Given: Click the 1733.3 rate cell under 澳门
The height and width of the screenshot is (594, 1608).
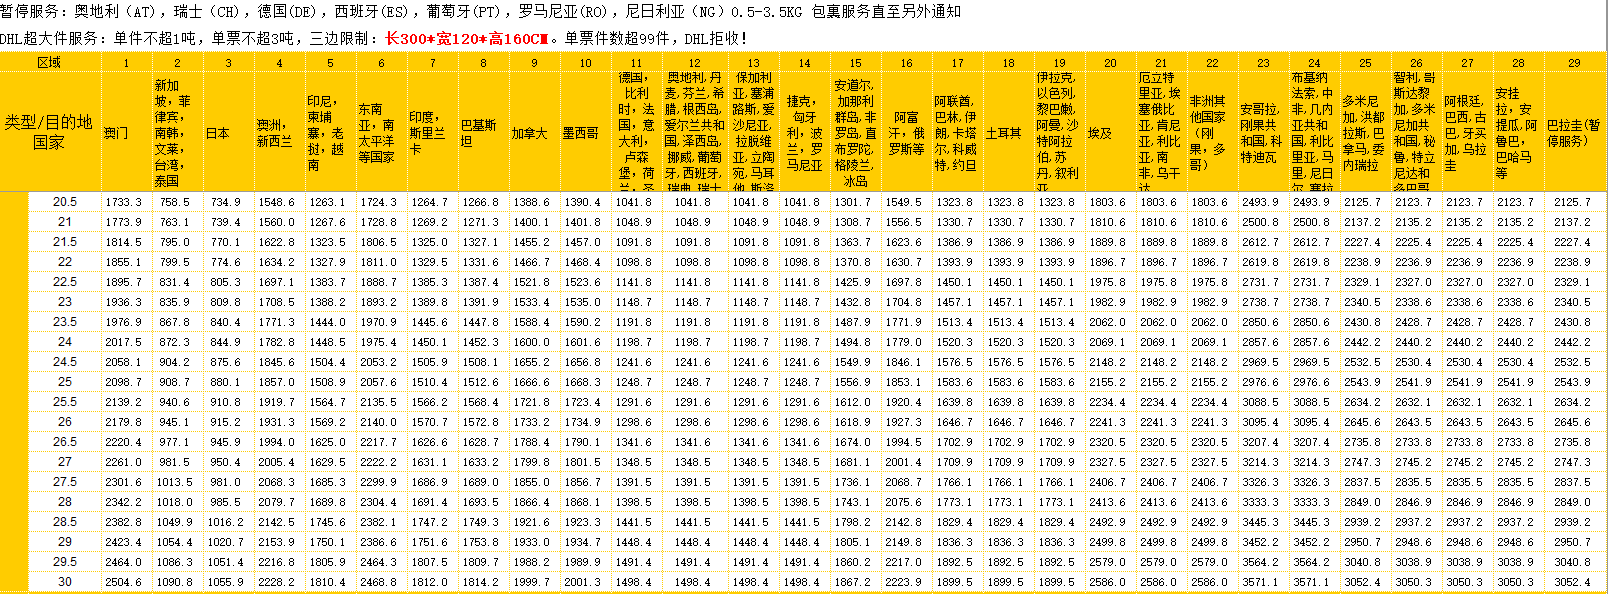Looking at the screenshot, I should click(x=124, y=202).
